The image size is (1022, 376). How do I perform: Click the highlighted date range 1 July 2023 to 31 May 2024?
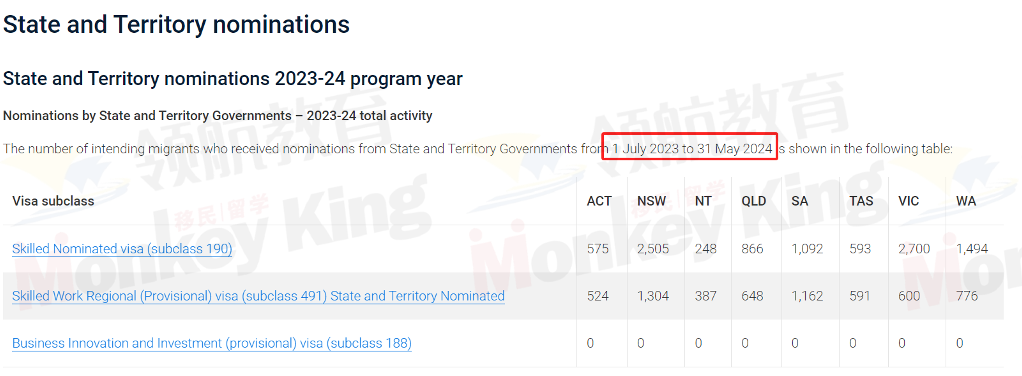pos(690,149)
